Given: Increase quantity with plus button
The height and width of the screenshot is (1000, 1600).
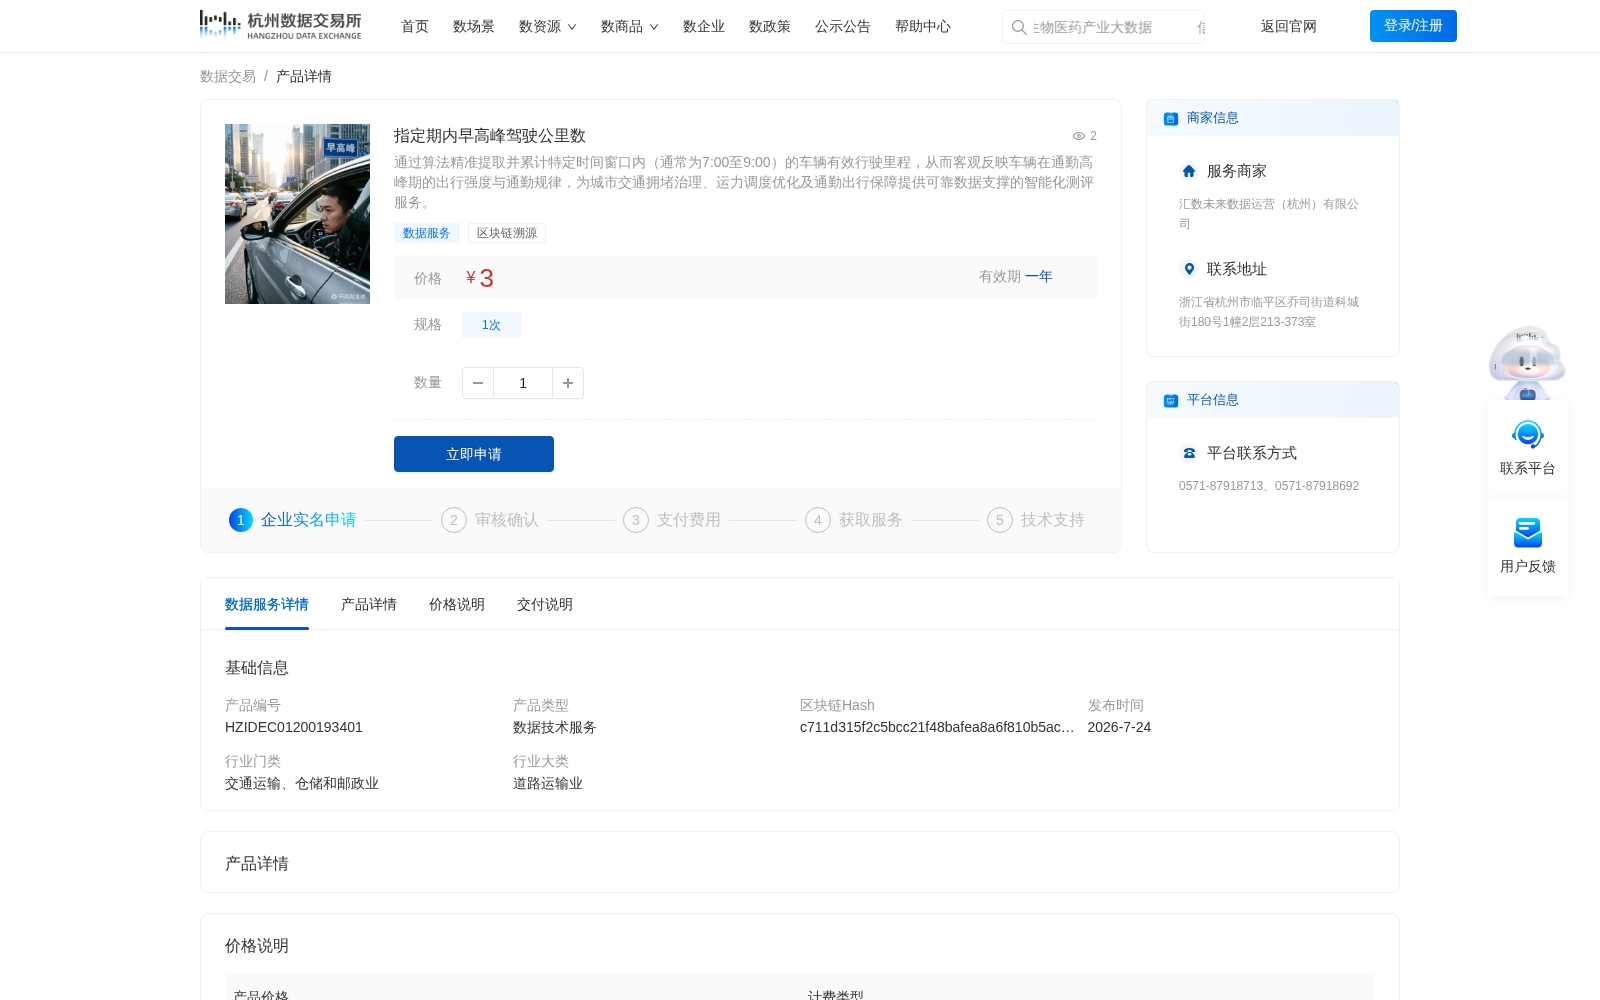Looking at the screenshot, I should (568, 383).
